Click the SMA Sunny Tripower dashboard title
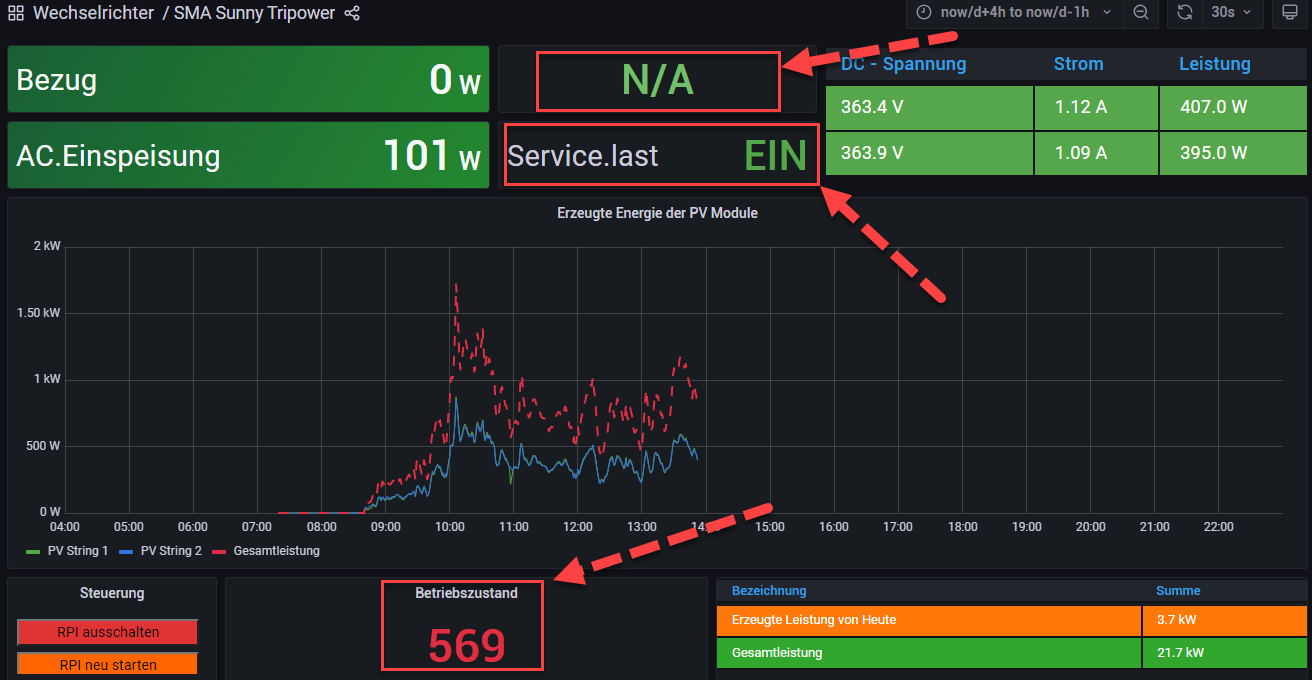Screen dimensions: 1312x680 click(x=254, y=14)
